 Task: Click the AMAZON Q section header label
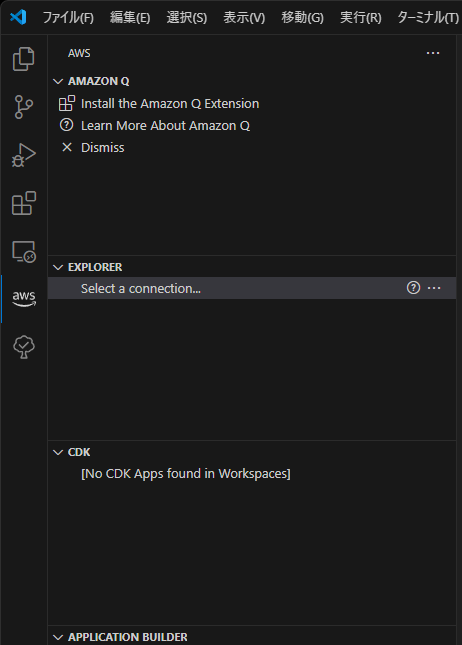pos(98,81)
